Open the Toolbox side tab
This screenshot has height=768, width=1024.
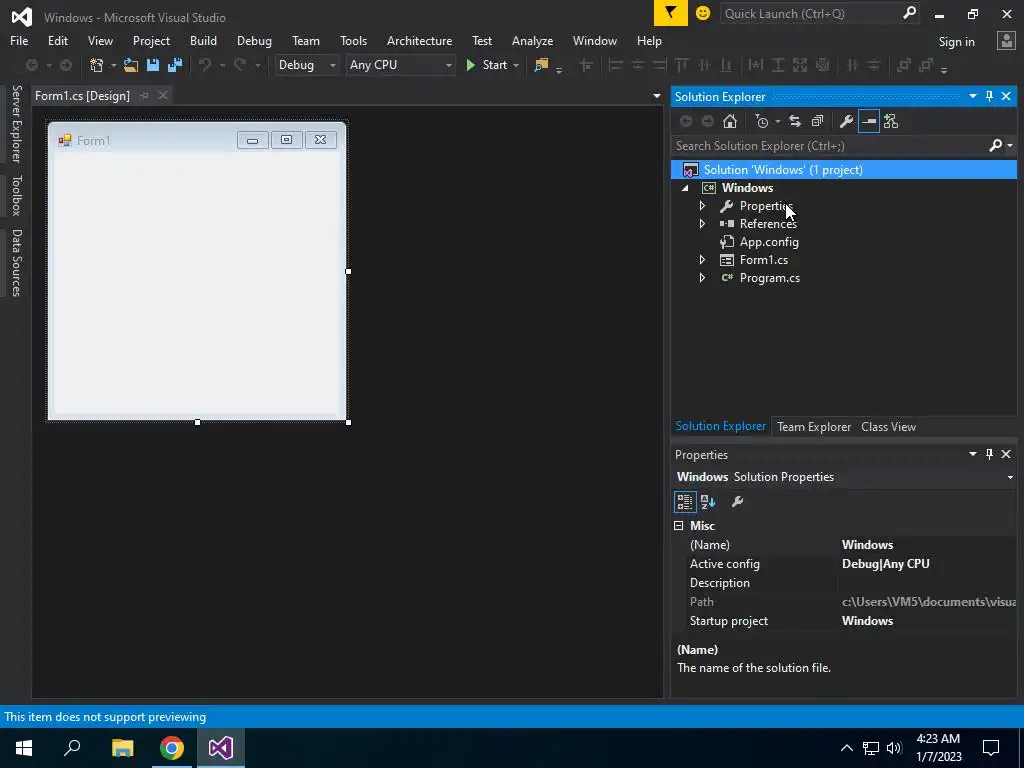(x=16, y=195)
